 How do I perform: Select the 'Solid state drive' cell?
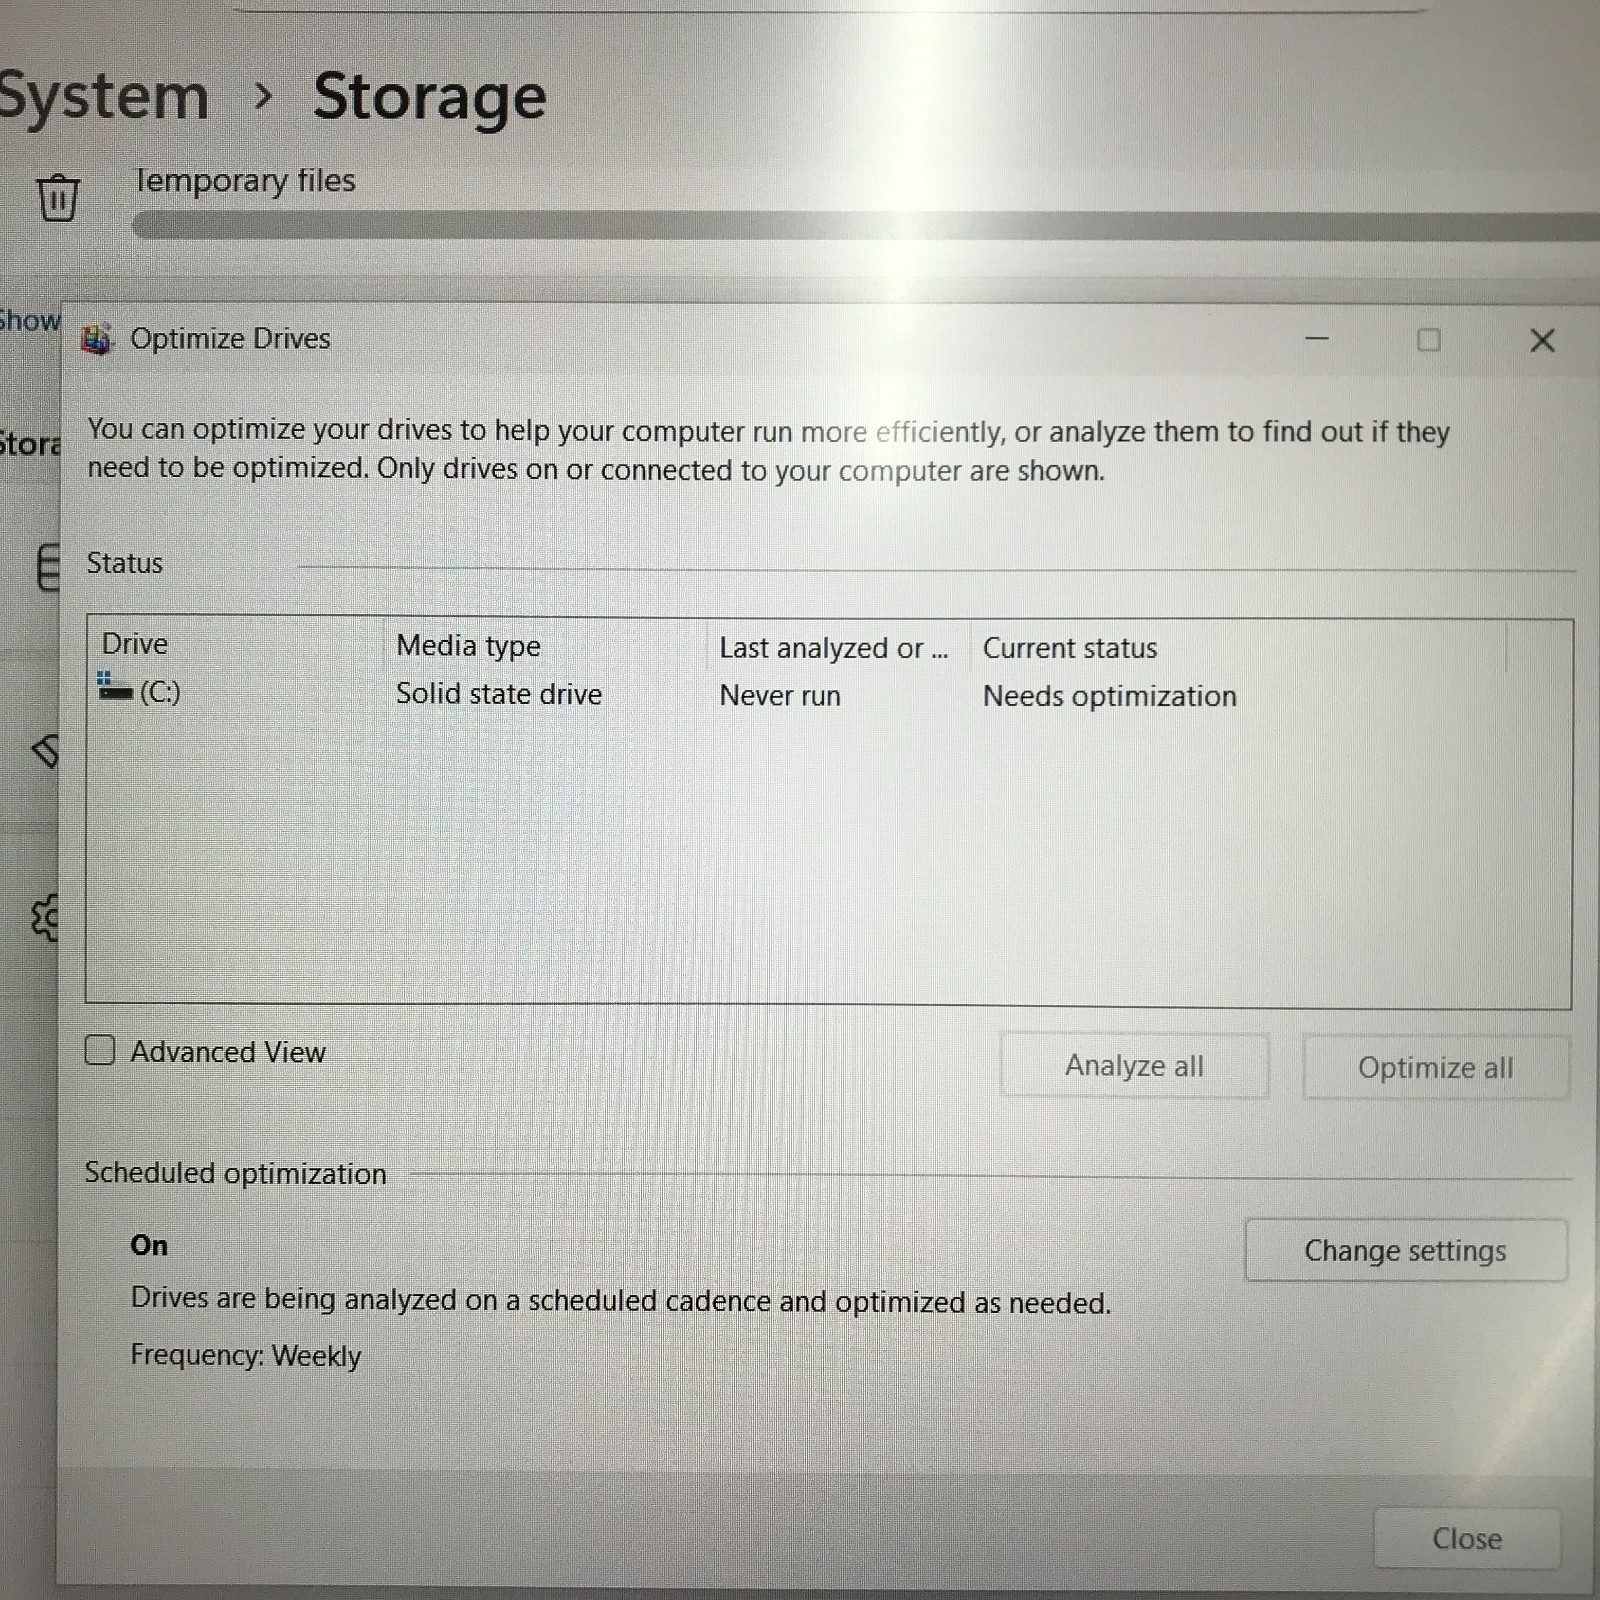[x=499, y=694]
